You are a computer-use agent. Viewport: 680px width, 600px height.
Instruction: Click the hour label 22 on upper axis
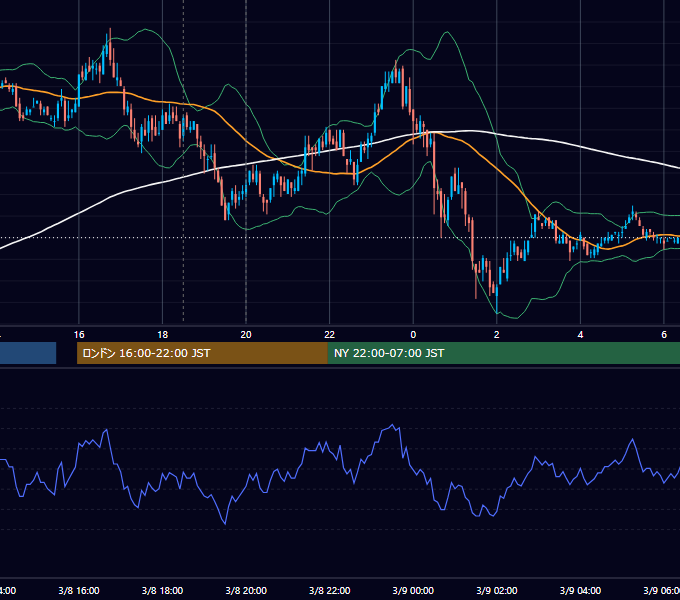(330, 335)
